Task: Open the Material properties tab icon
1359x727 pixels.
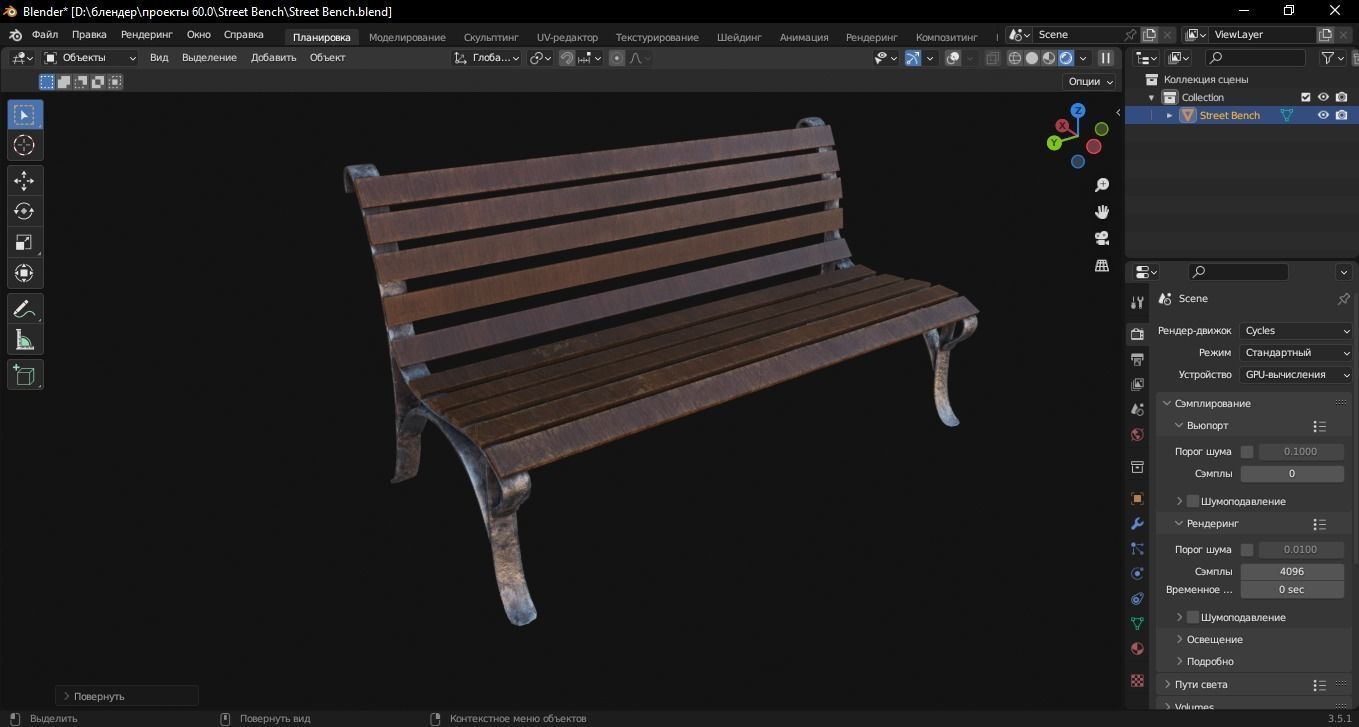Action: point(1137,648)
